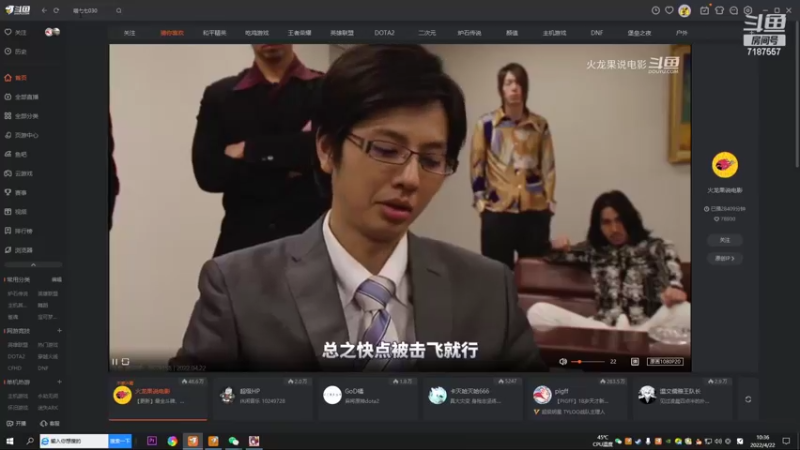800x450 pixels.
Task: Select the 王者荣耀 tab
Action: pos(299,33)
